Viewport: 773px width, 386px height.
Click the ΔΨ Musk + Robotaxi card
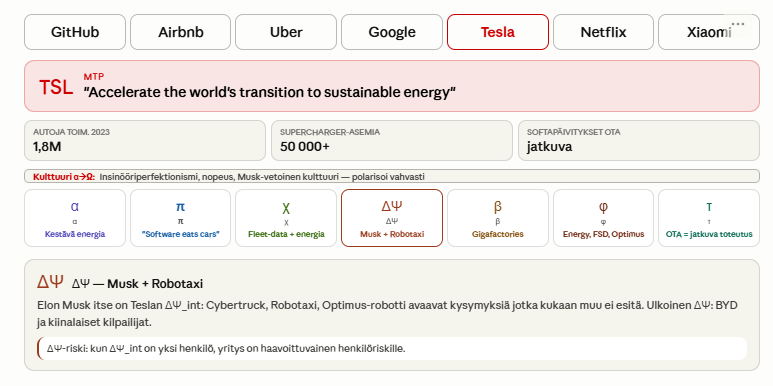[x=392, y=218]
